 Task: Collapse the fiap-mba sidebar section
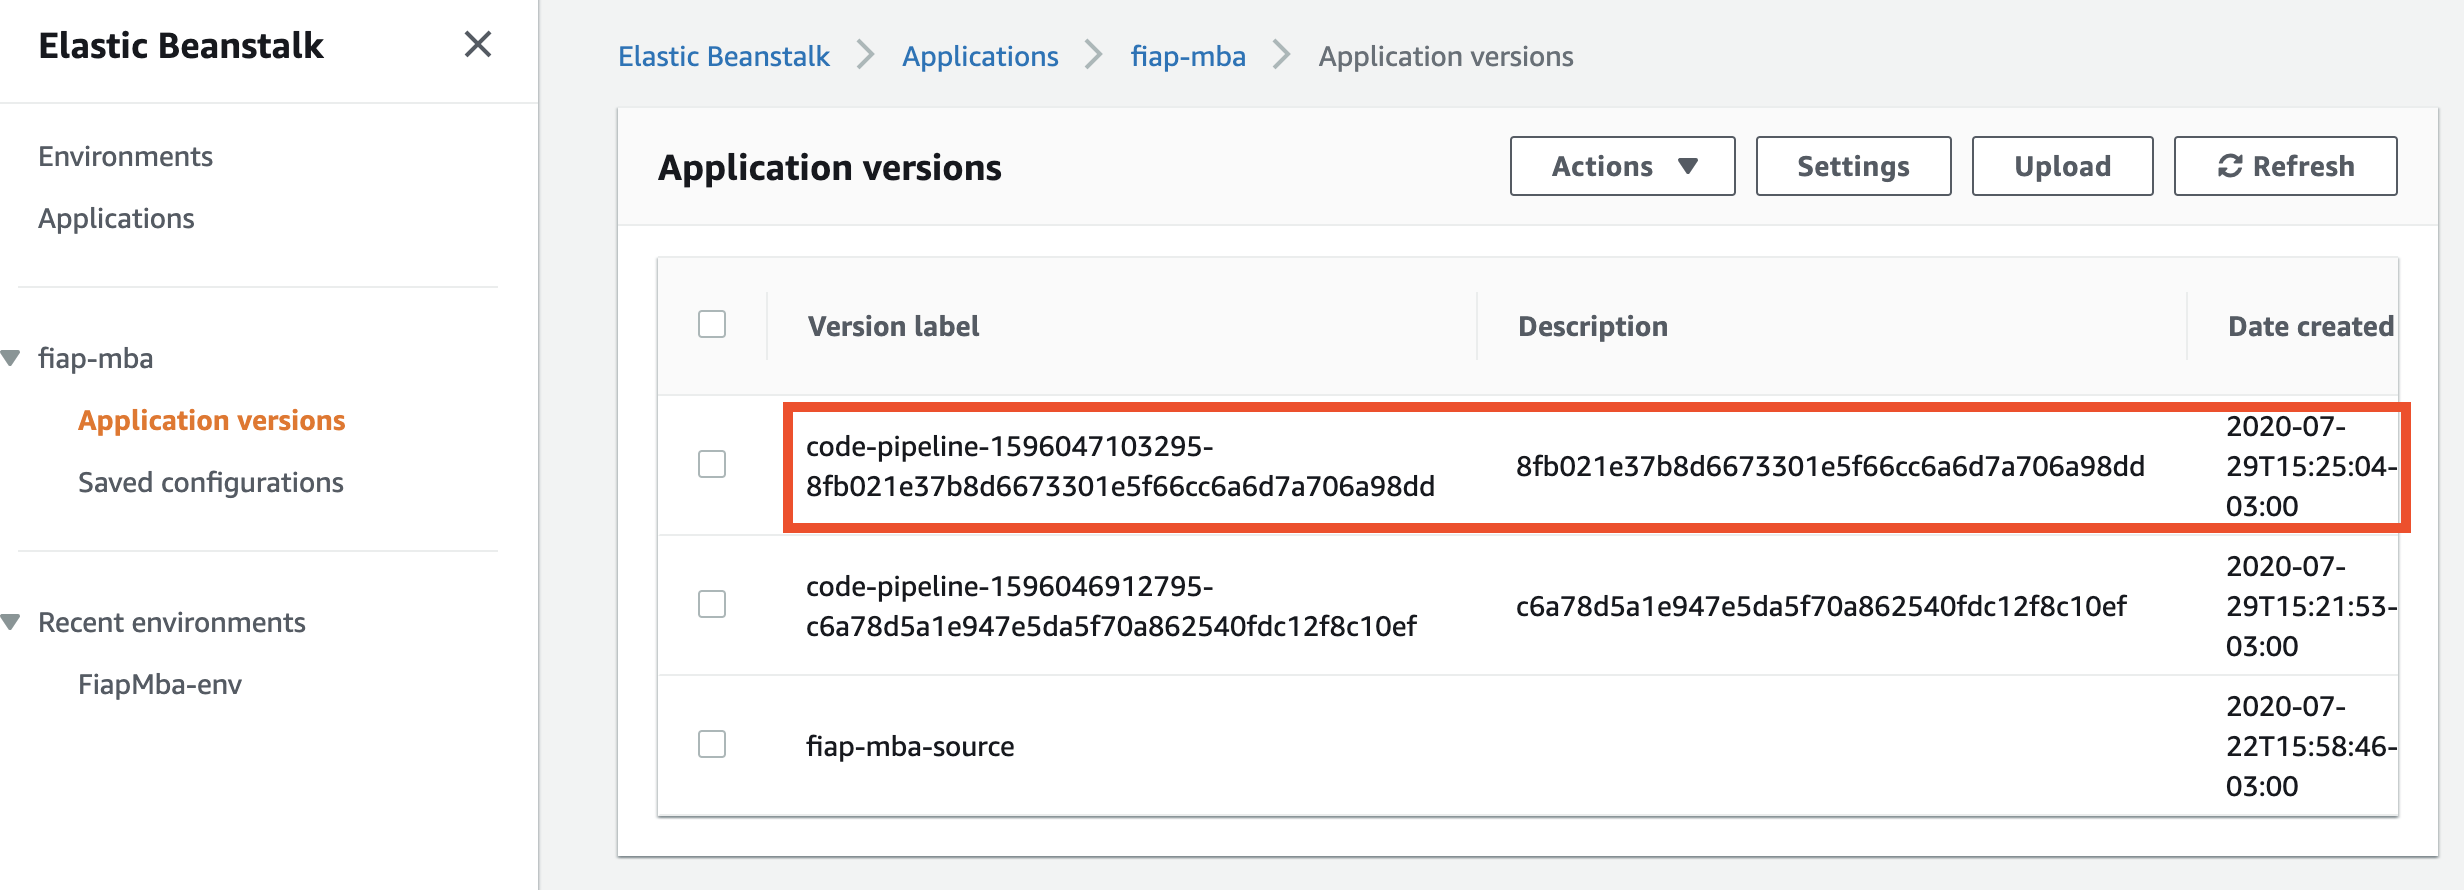[11, 358]
